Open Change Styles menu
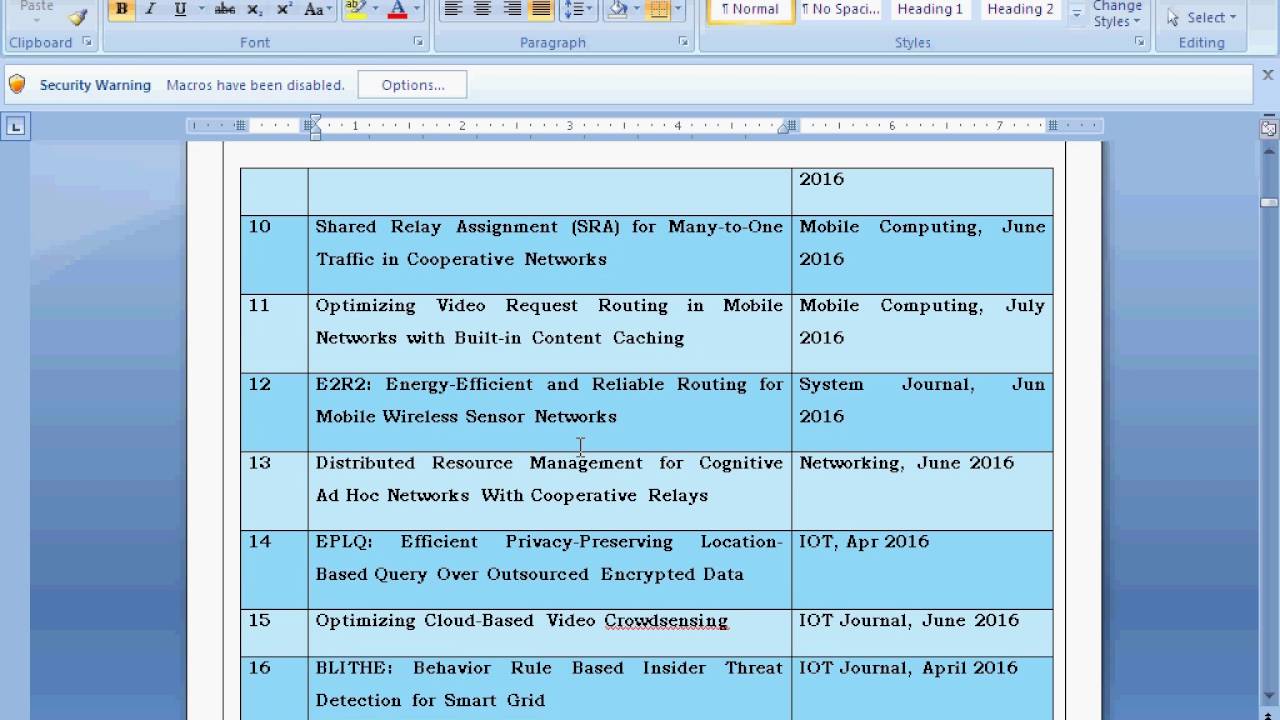Screen dimensions: 1280x720 [1117, 14]
